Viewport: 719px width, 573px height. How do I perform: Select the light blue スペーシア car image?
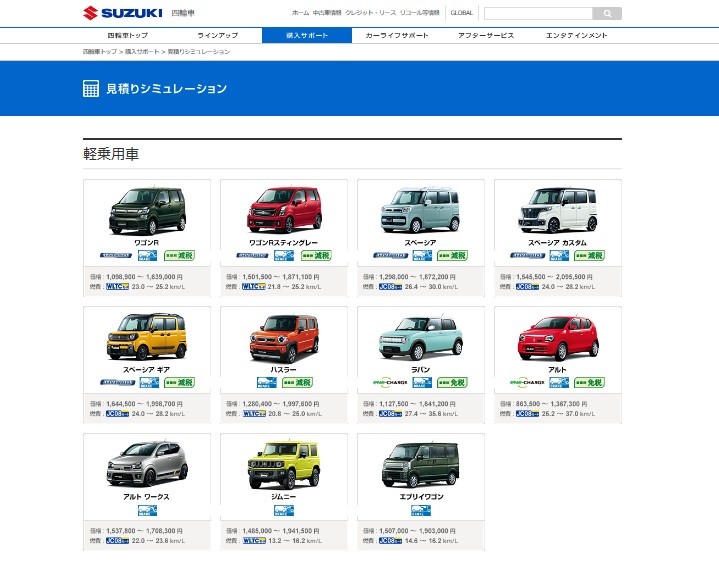420,210
